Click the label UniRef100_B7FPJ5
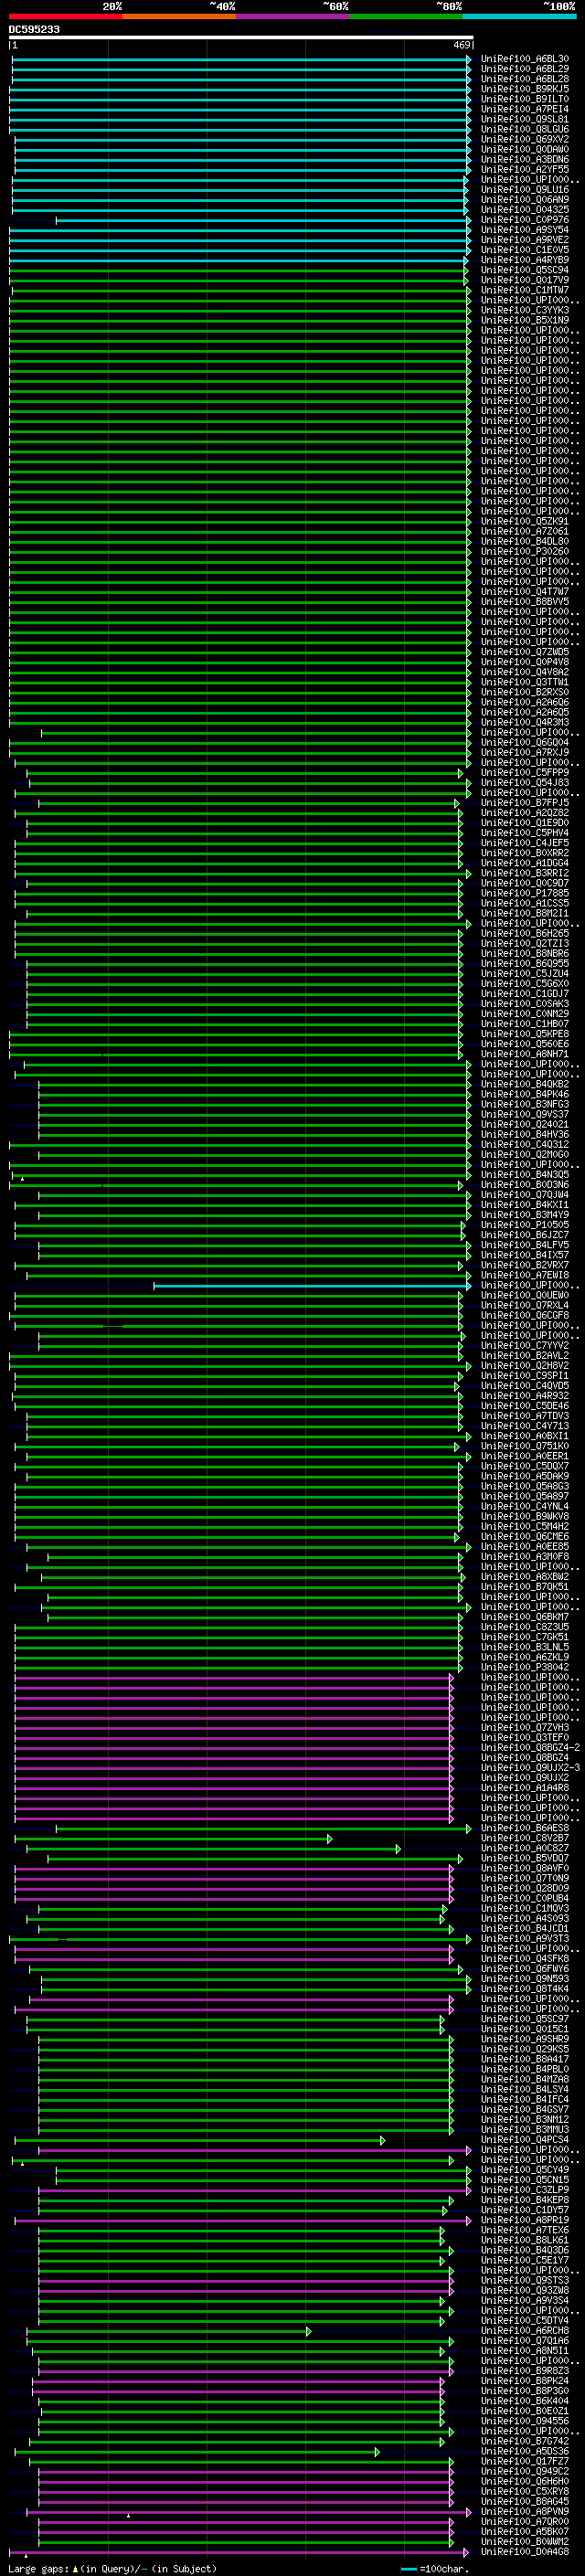The width and height of the screenshot is (585, 2576). tap(525, 803)
